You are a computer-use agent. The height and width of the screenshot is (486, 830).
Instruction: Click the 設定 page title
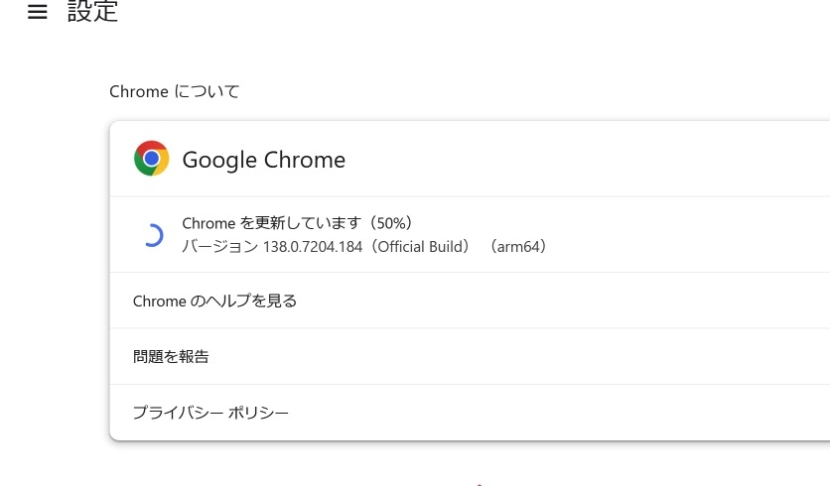click(92, 13)
